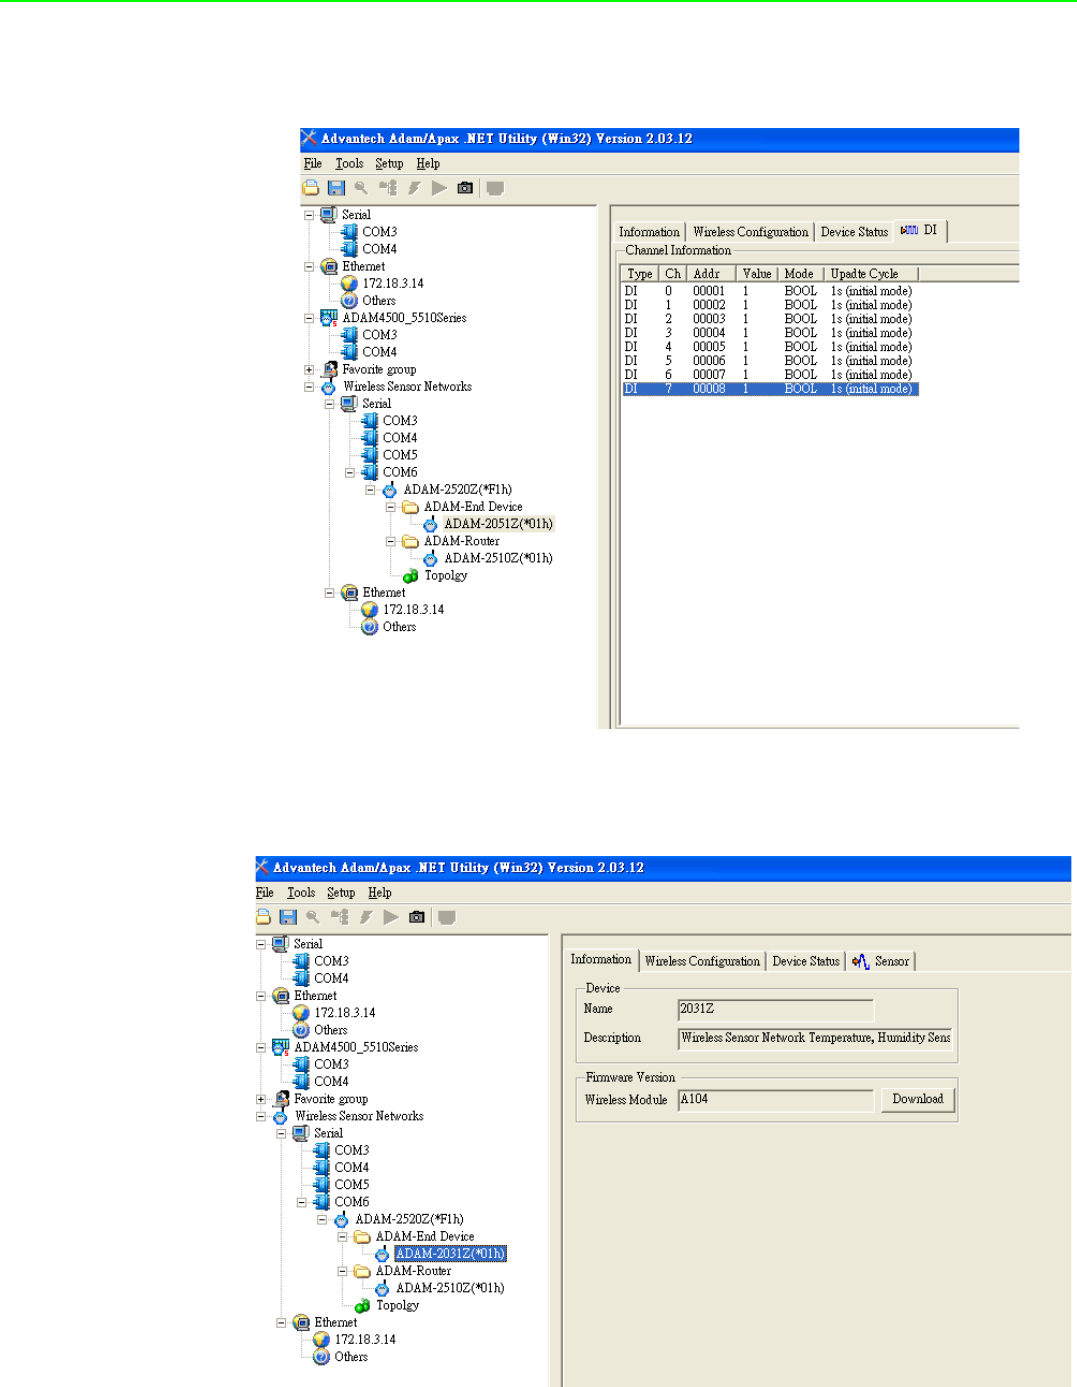This screenshot has width=1077, height=1387.
Task: Click the network tree toolbar icon in DI window
Action: (x=388, y=188)
